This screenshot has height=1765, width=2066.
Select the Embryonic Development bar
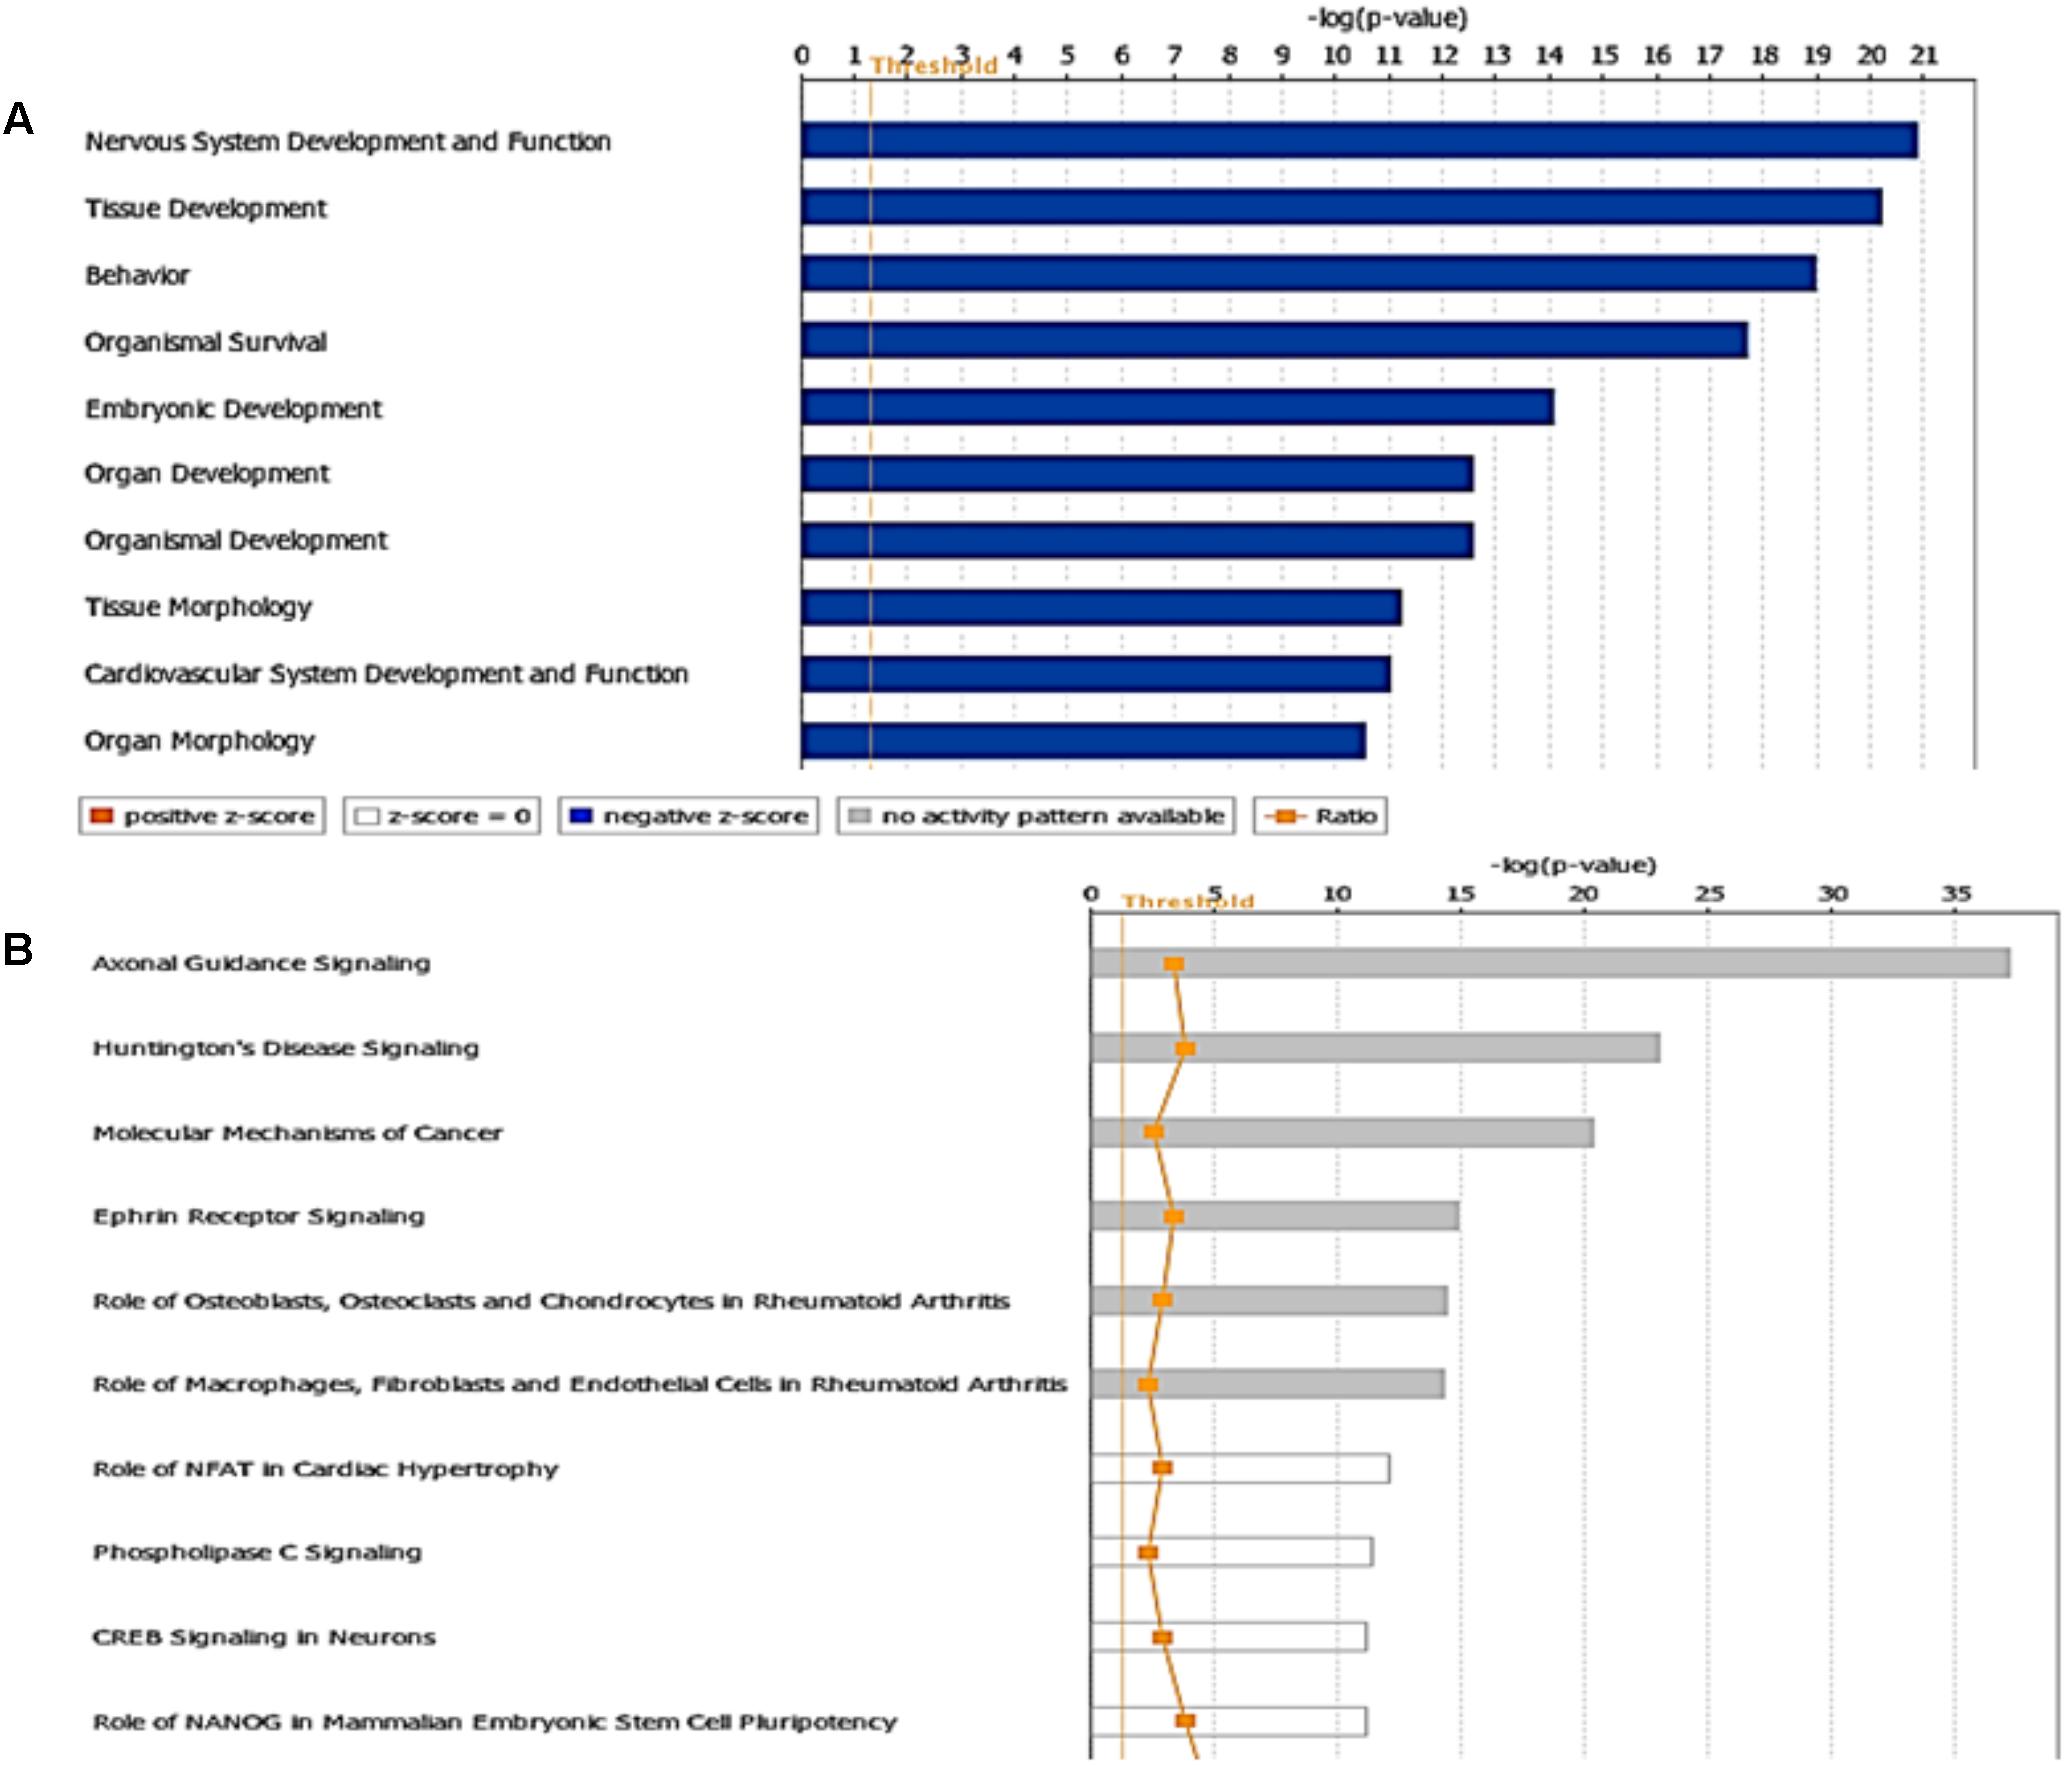click(1178, 407)
